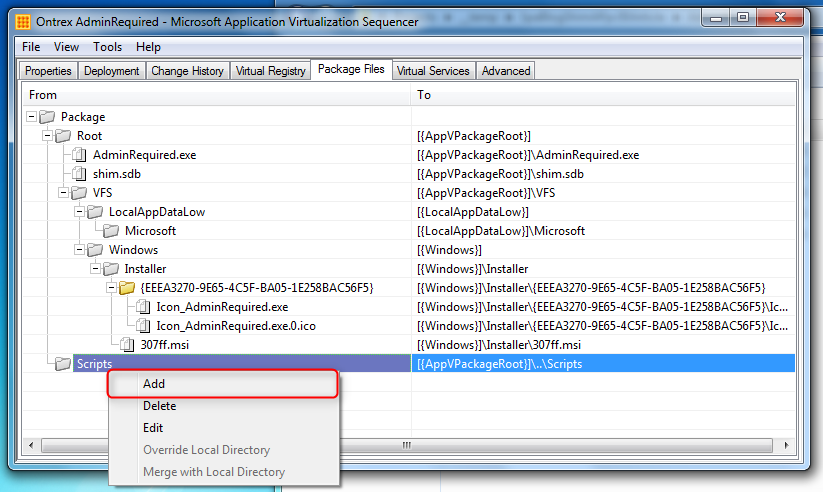This screenshot has width=823, height=492.
Task: Collapse the Package tree node
Action: coord(31,117)
